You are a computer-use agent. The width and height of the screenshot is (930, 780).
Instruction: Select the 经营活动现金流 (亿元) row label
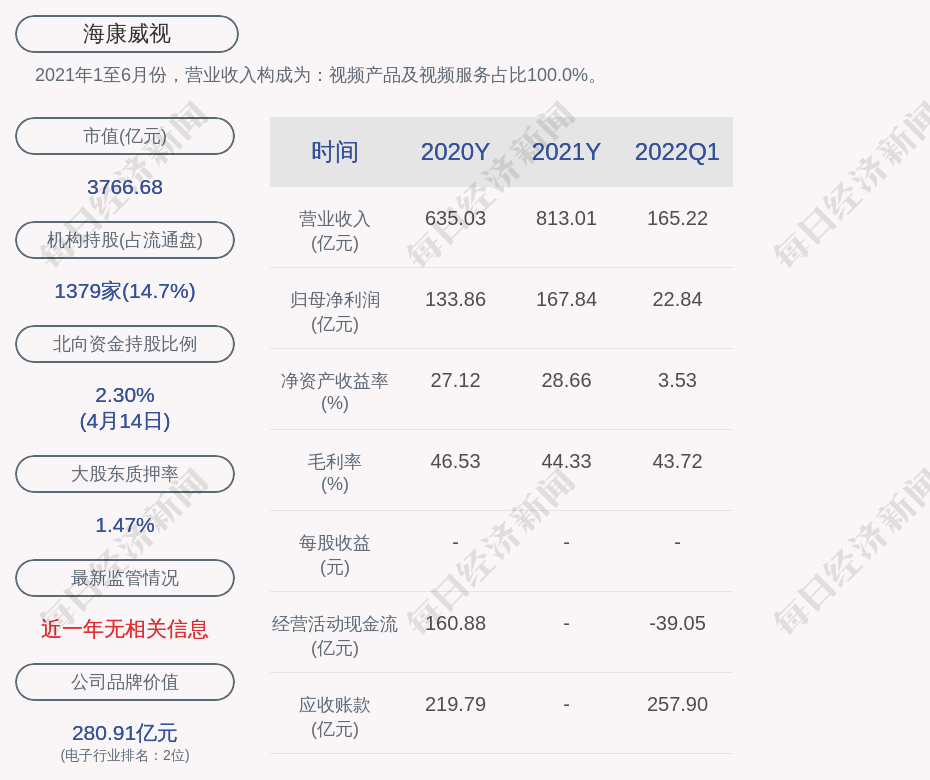(x=335, y=636)
